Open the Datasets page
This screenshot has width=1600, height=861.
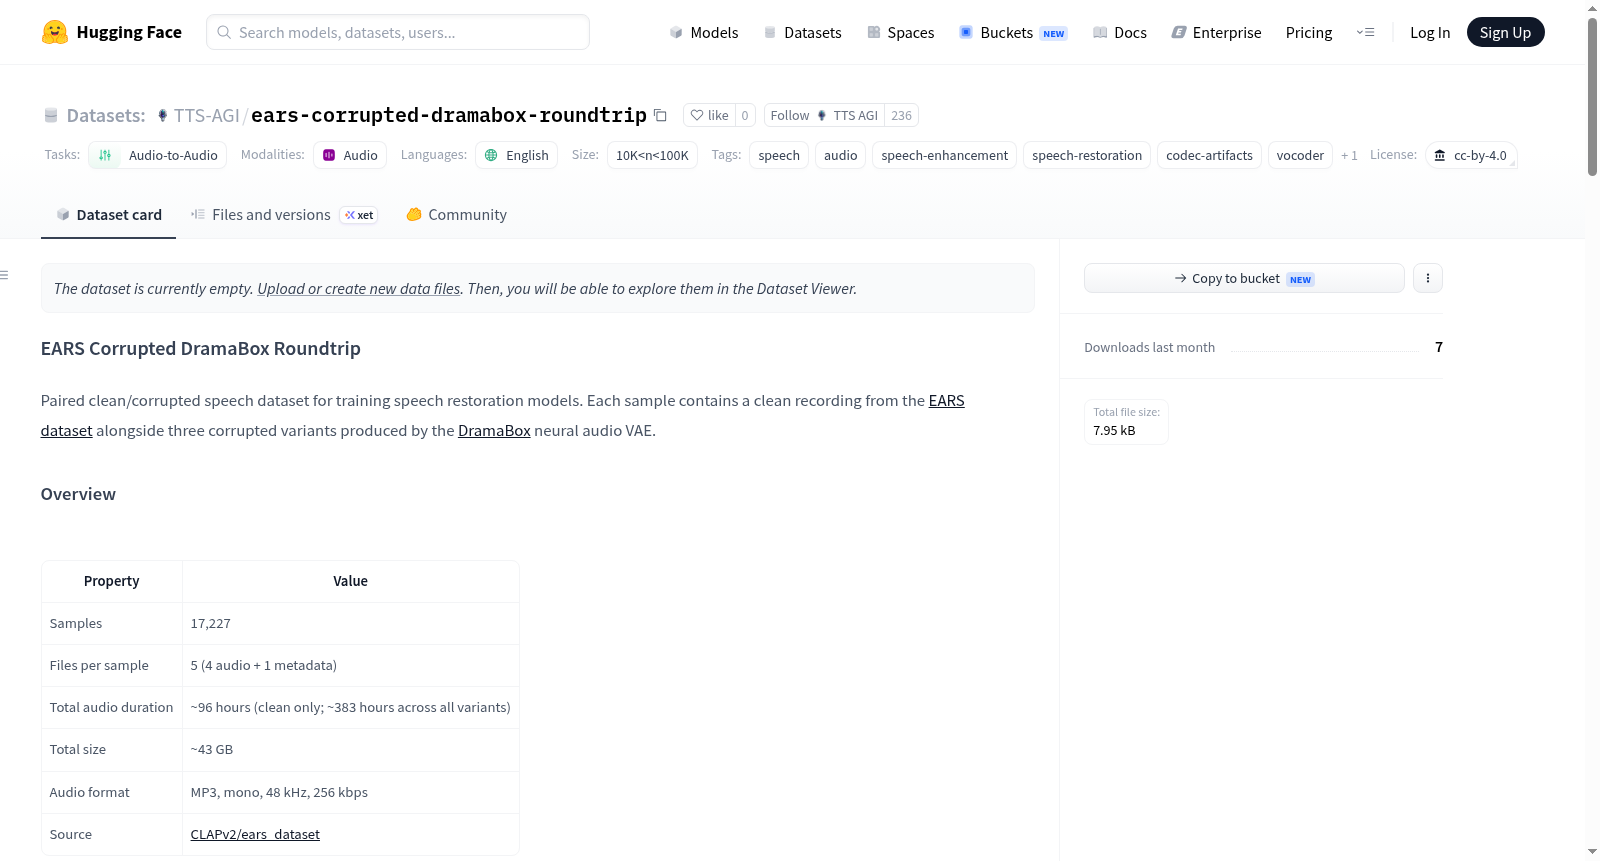pos(802,32)
